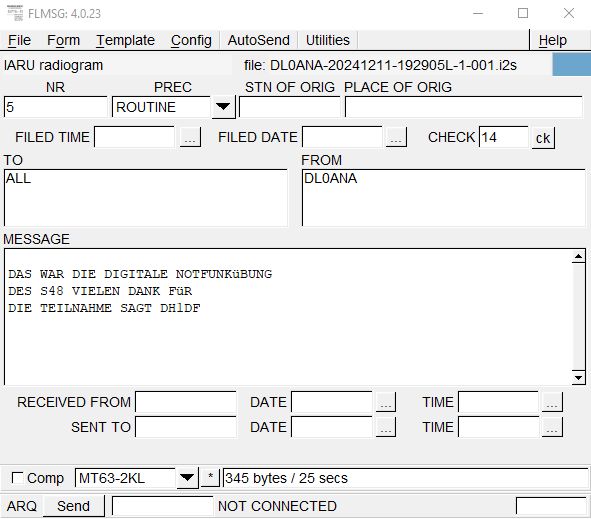The width and height of the screenshot is (591, 519).
Task: Toggle the ARQ mode label
Action: (21, 506)
